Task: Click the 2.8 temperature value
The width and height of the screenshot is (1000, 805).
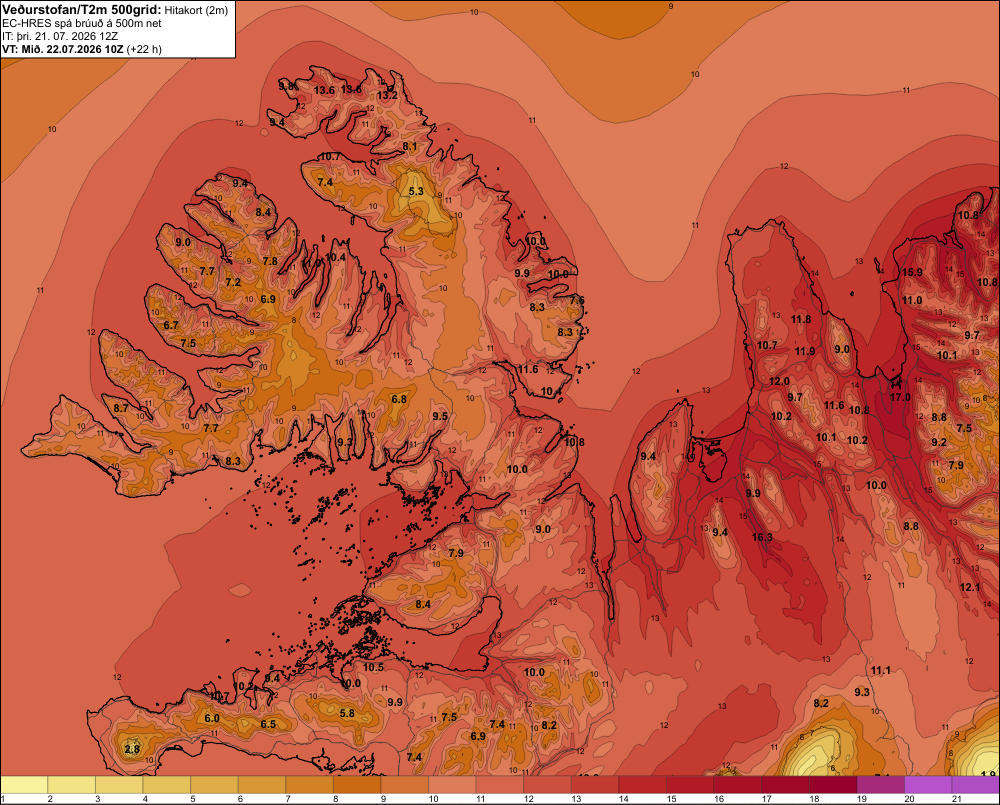Action: (x=132, y=750)
